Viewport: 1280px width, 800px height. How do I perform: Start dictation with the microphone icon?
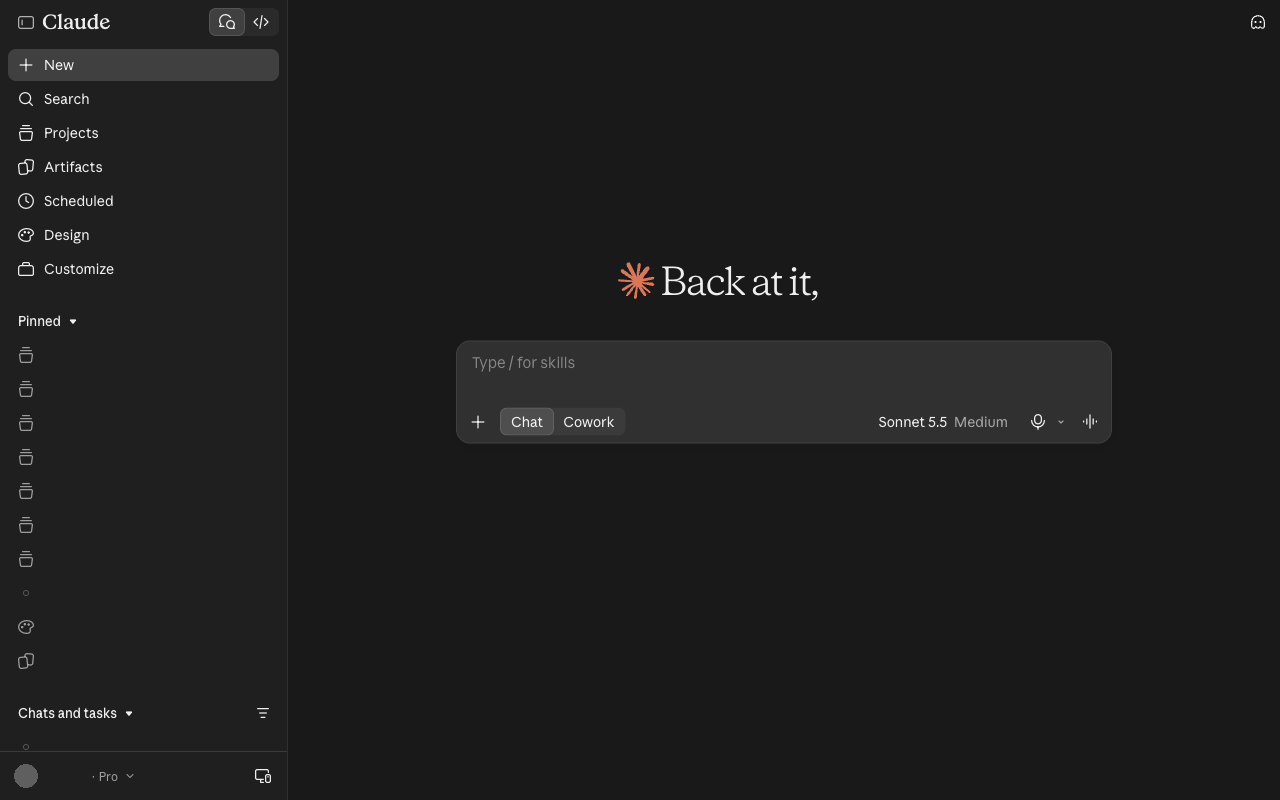click(x=1038, y=422)
